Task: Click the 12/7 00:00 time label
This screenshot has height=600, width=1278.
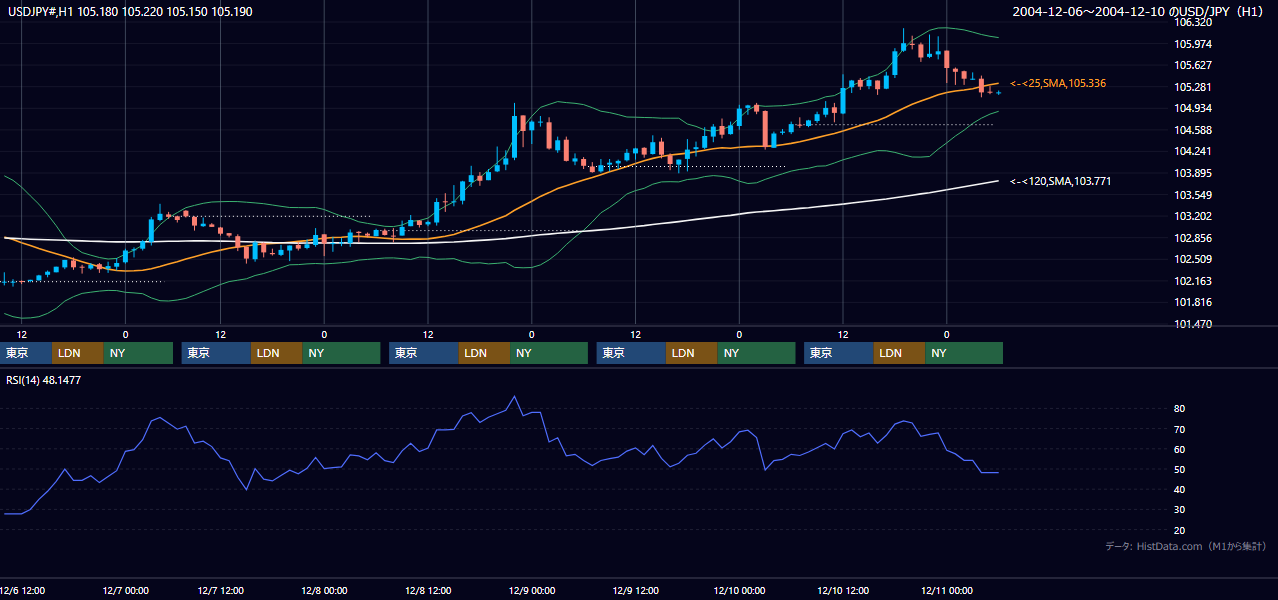Action: coord(124,590)
